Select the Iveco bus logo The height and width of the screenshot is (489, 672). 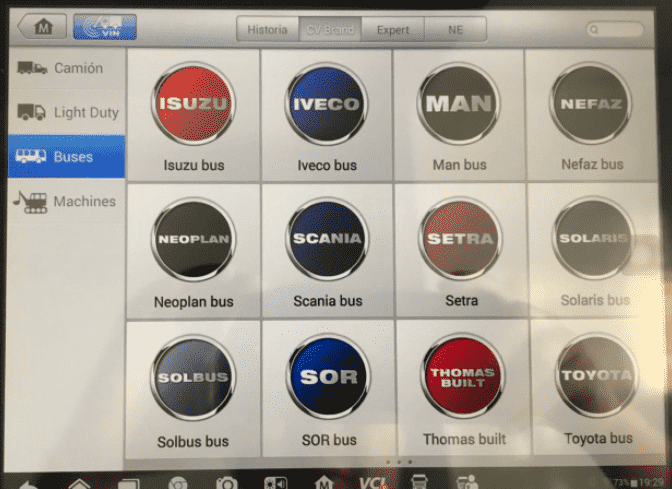(x=326, y=104)
